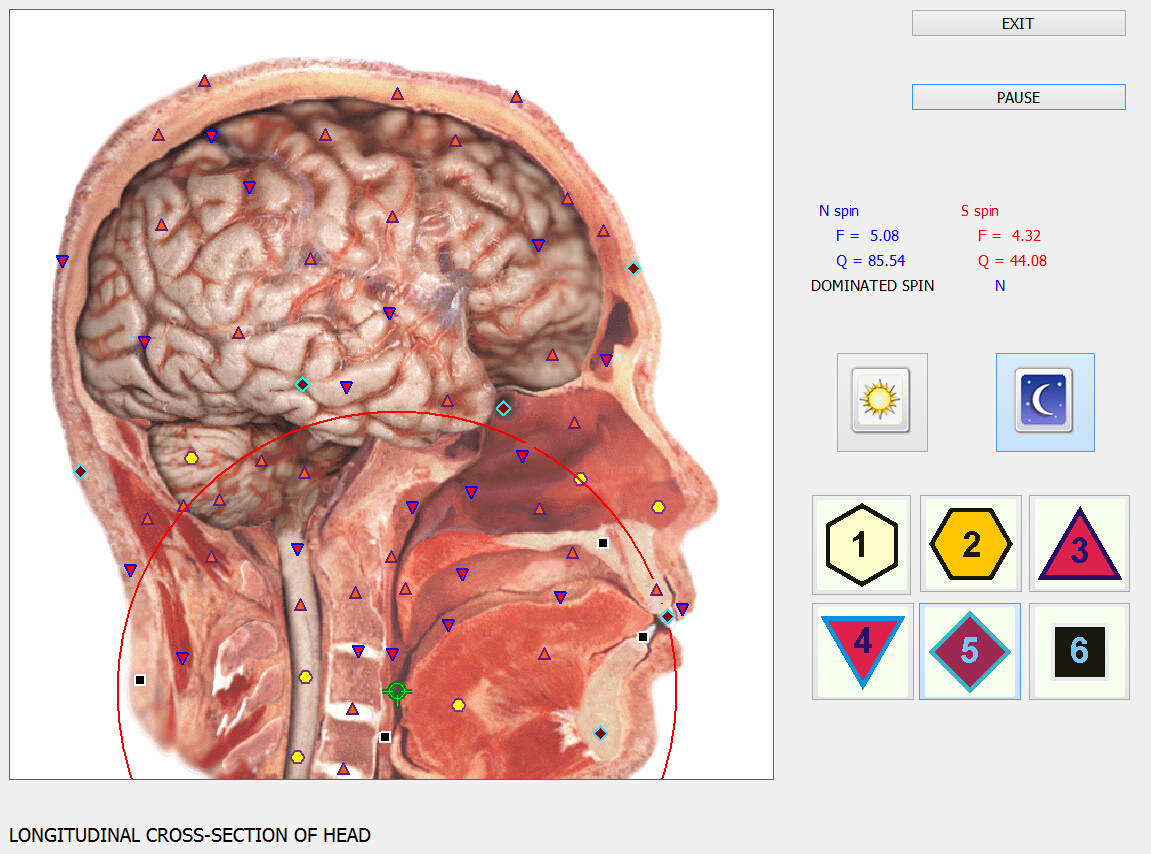The height and width of the screenshot is (854, 1151).
Task: Click the blue N spin heading
Action: pos(838,211)
